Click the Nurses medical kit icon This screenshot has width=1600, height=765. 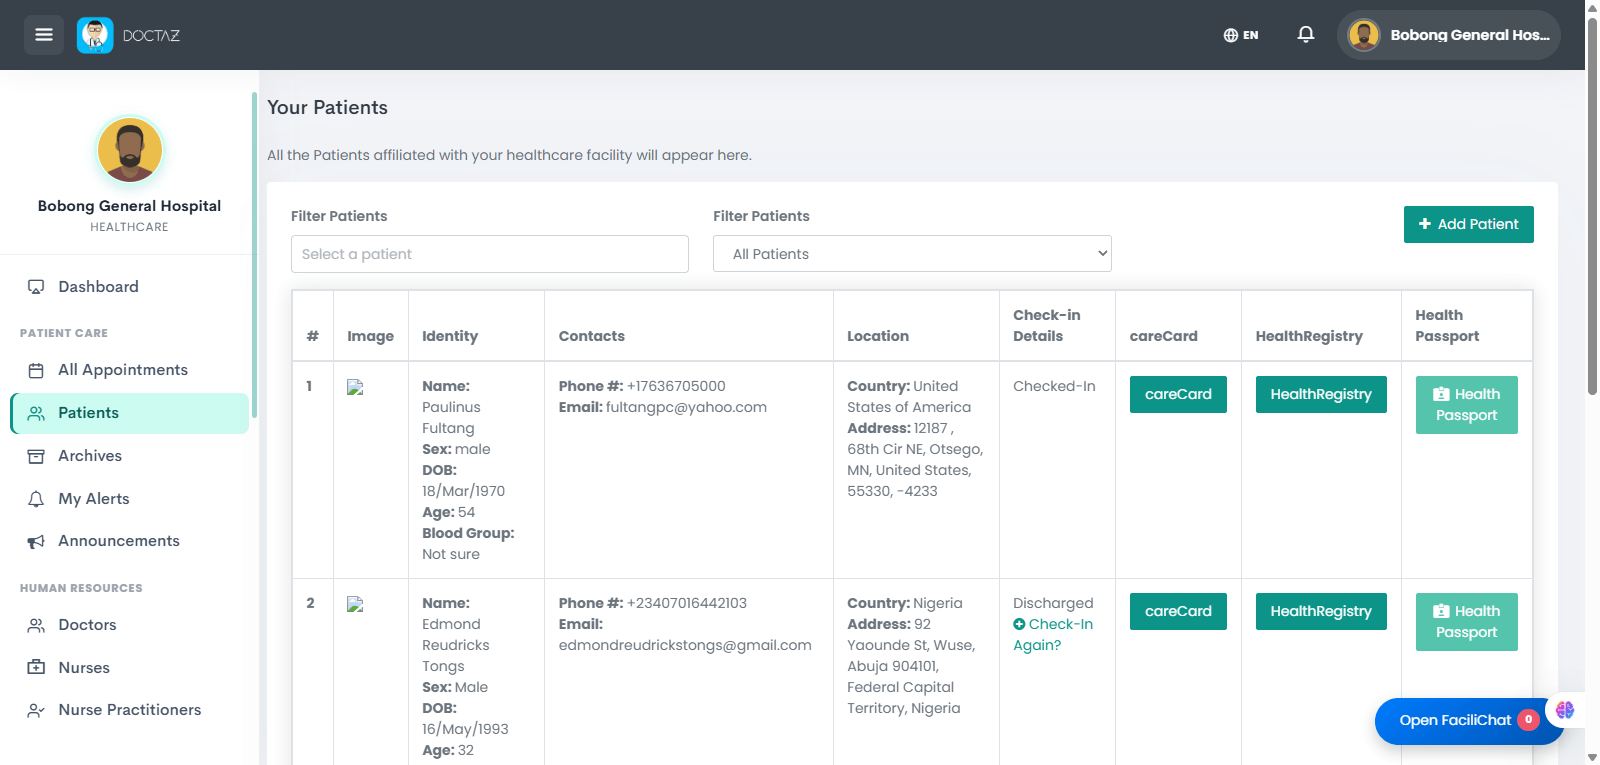click(36, 667)
